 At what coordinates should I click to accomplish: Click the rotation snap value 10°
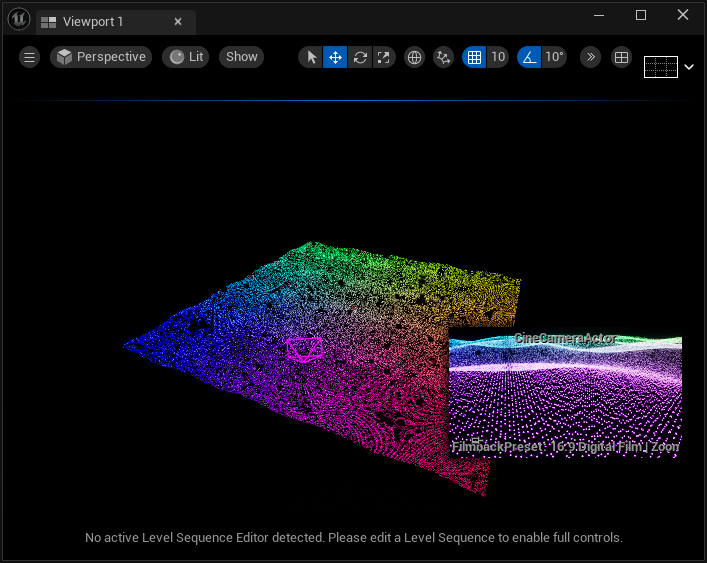(554, 57)
